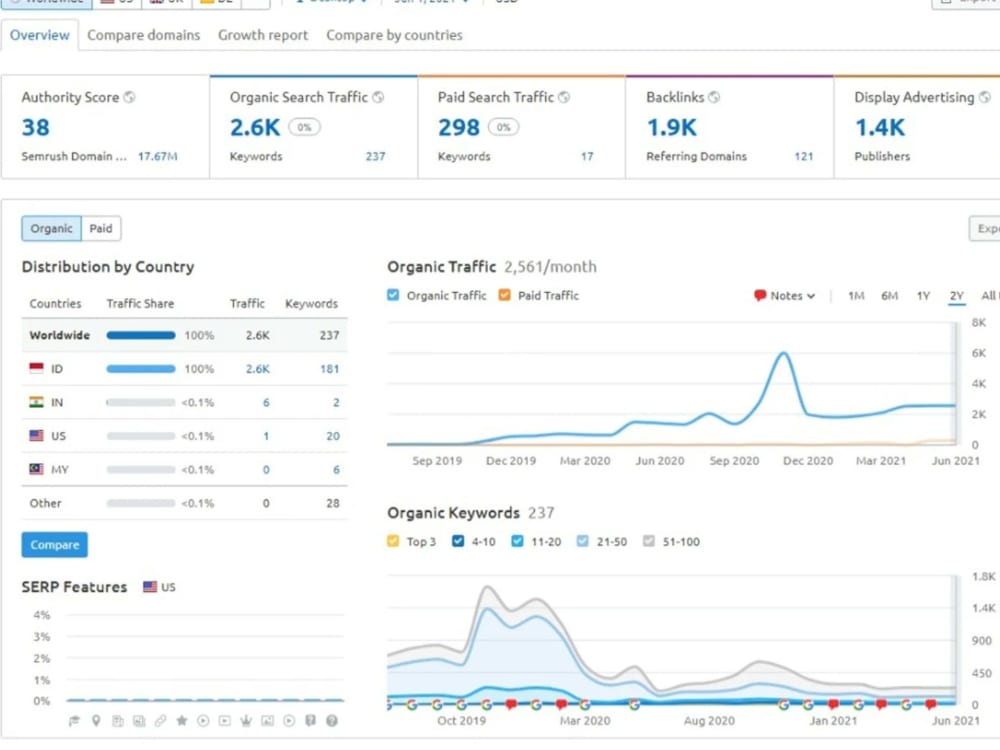Image resolution: width=1000 pixels, height=750 pixels.
Task: Toggle the Top 3 keywords checkbox
Action: pos(393,541)
